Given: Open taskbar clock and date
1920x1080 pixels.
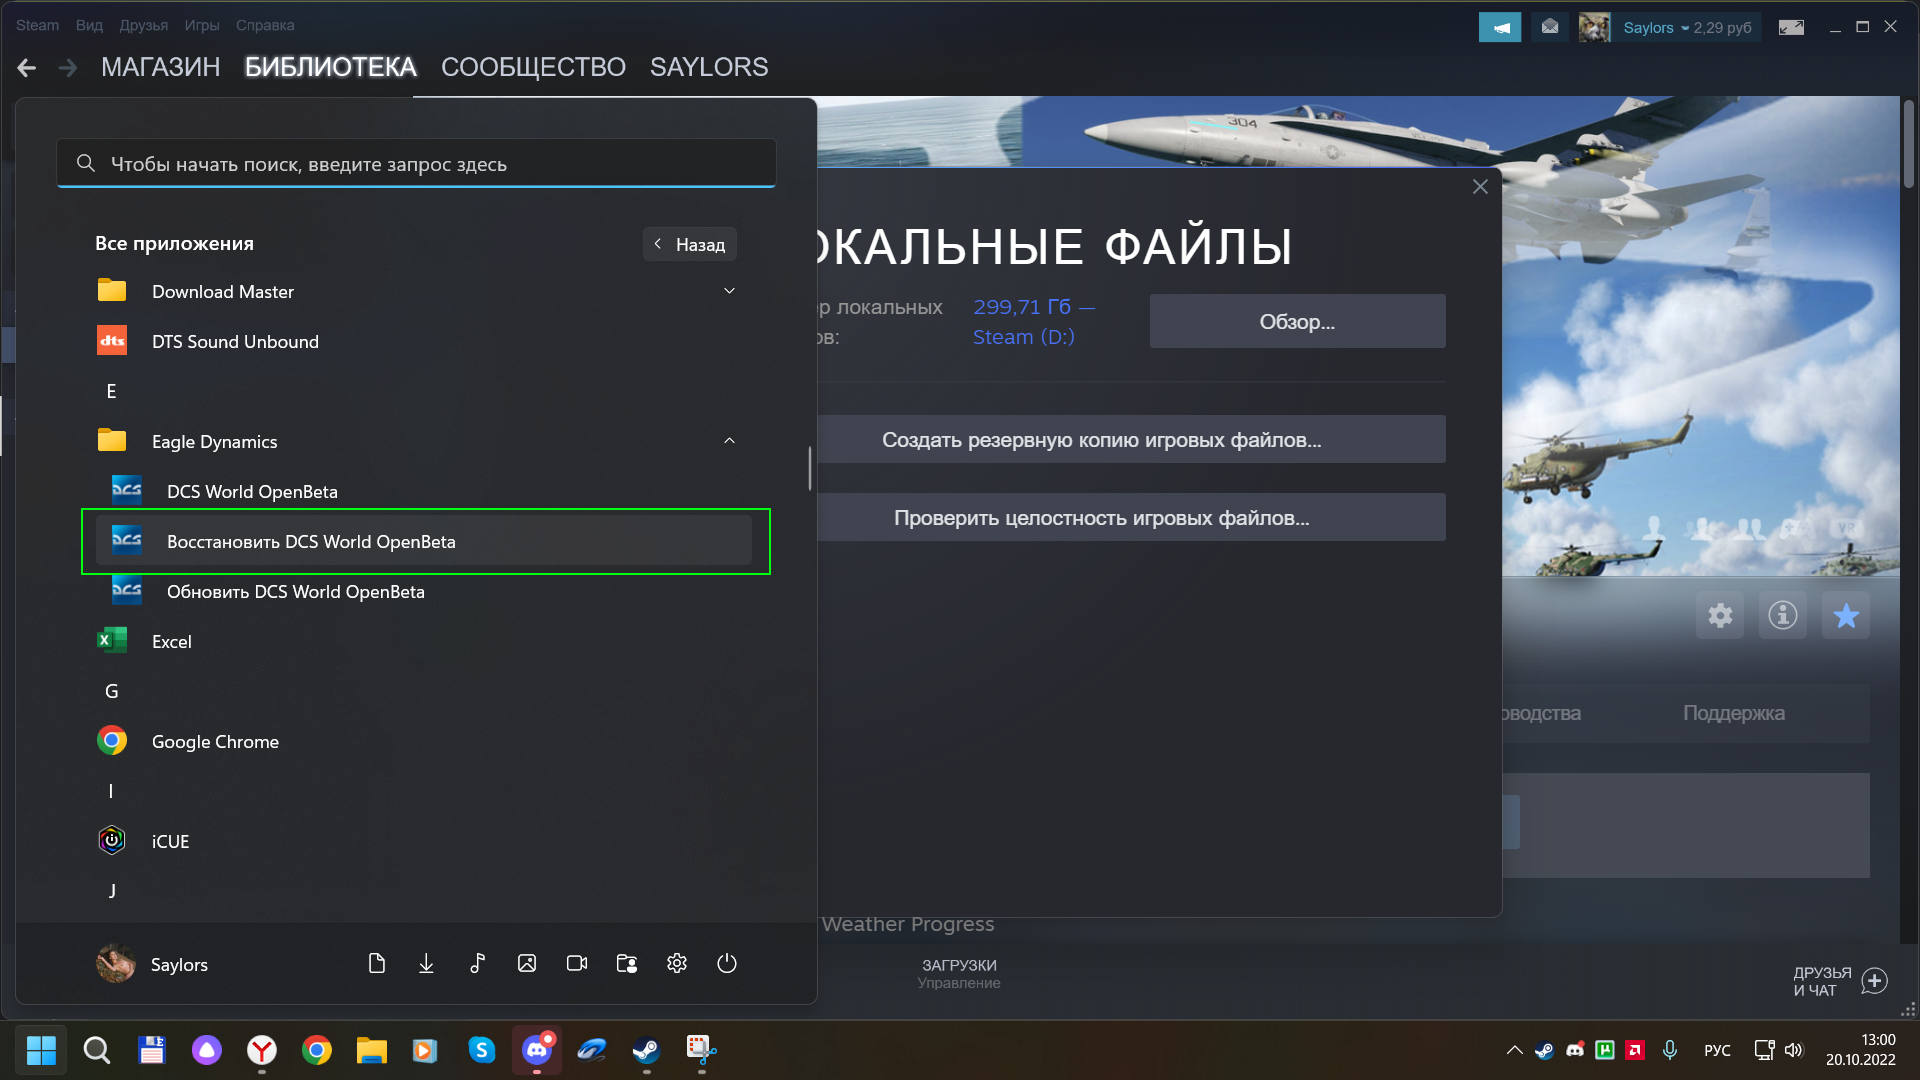Looking at the screenshot, I should (x=1860, y=1050).
